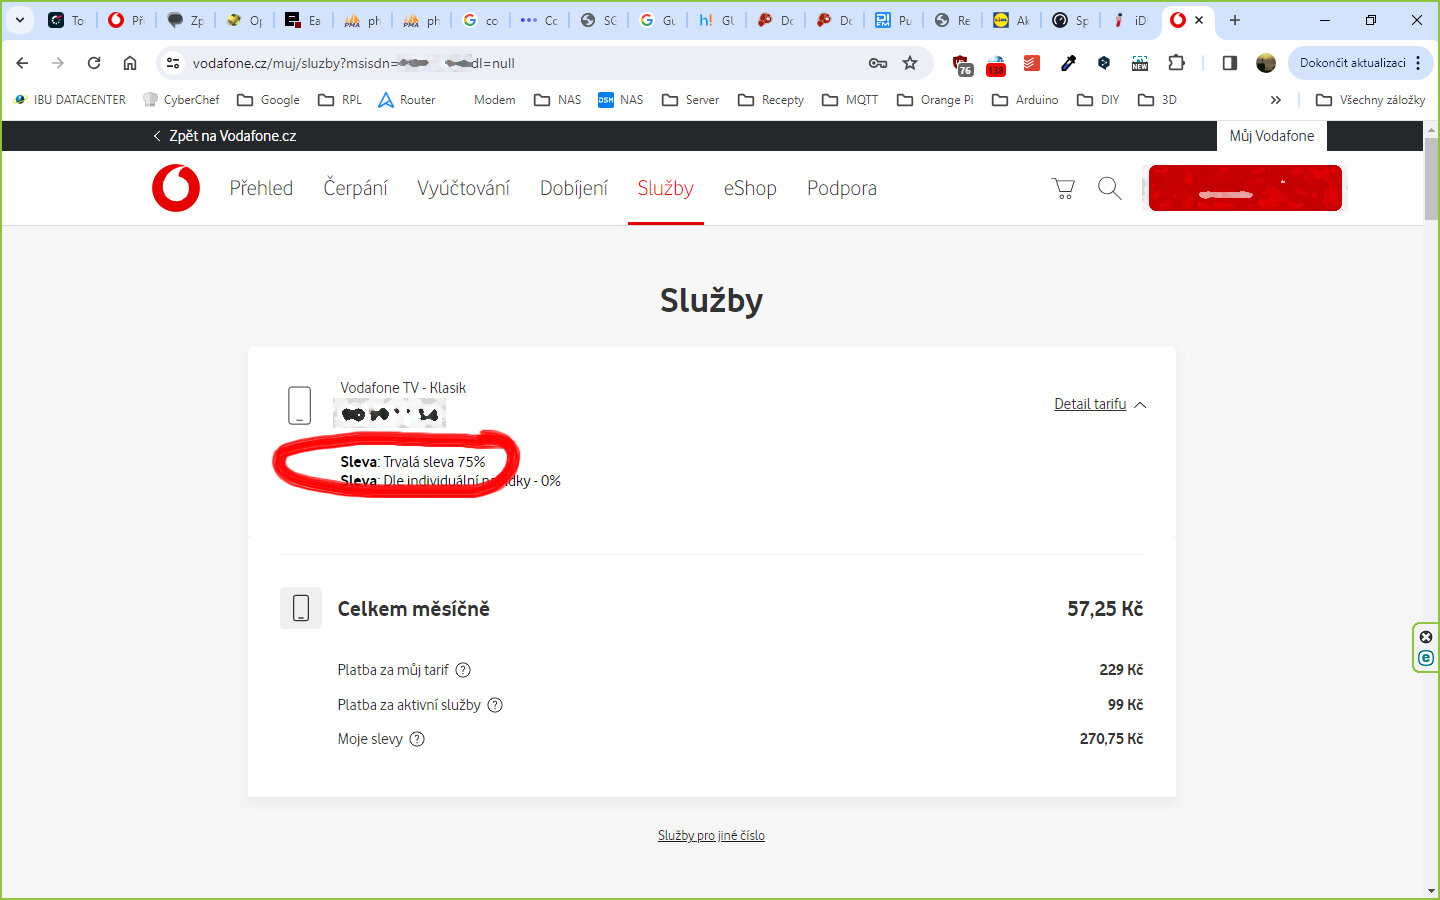
Task: Show more hidden bookmarks chevron
Action: tap(1276, 100)
